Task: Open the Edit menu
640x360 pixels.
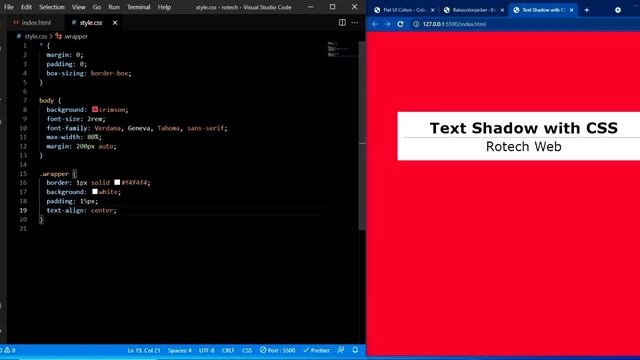Action: pyautogui.click(x=26, y=7)
